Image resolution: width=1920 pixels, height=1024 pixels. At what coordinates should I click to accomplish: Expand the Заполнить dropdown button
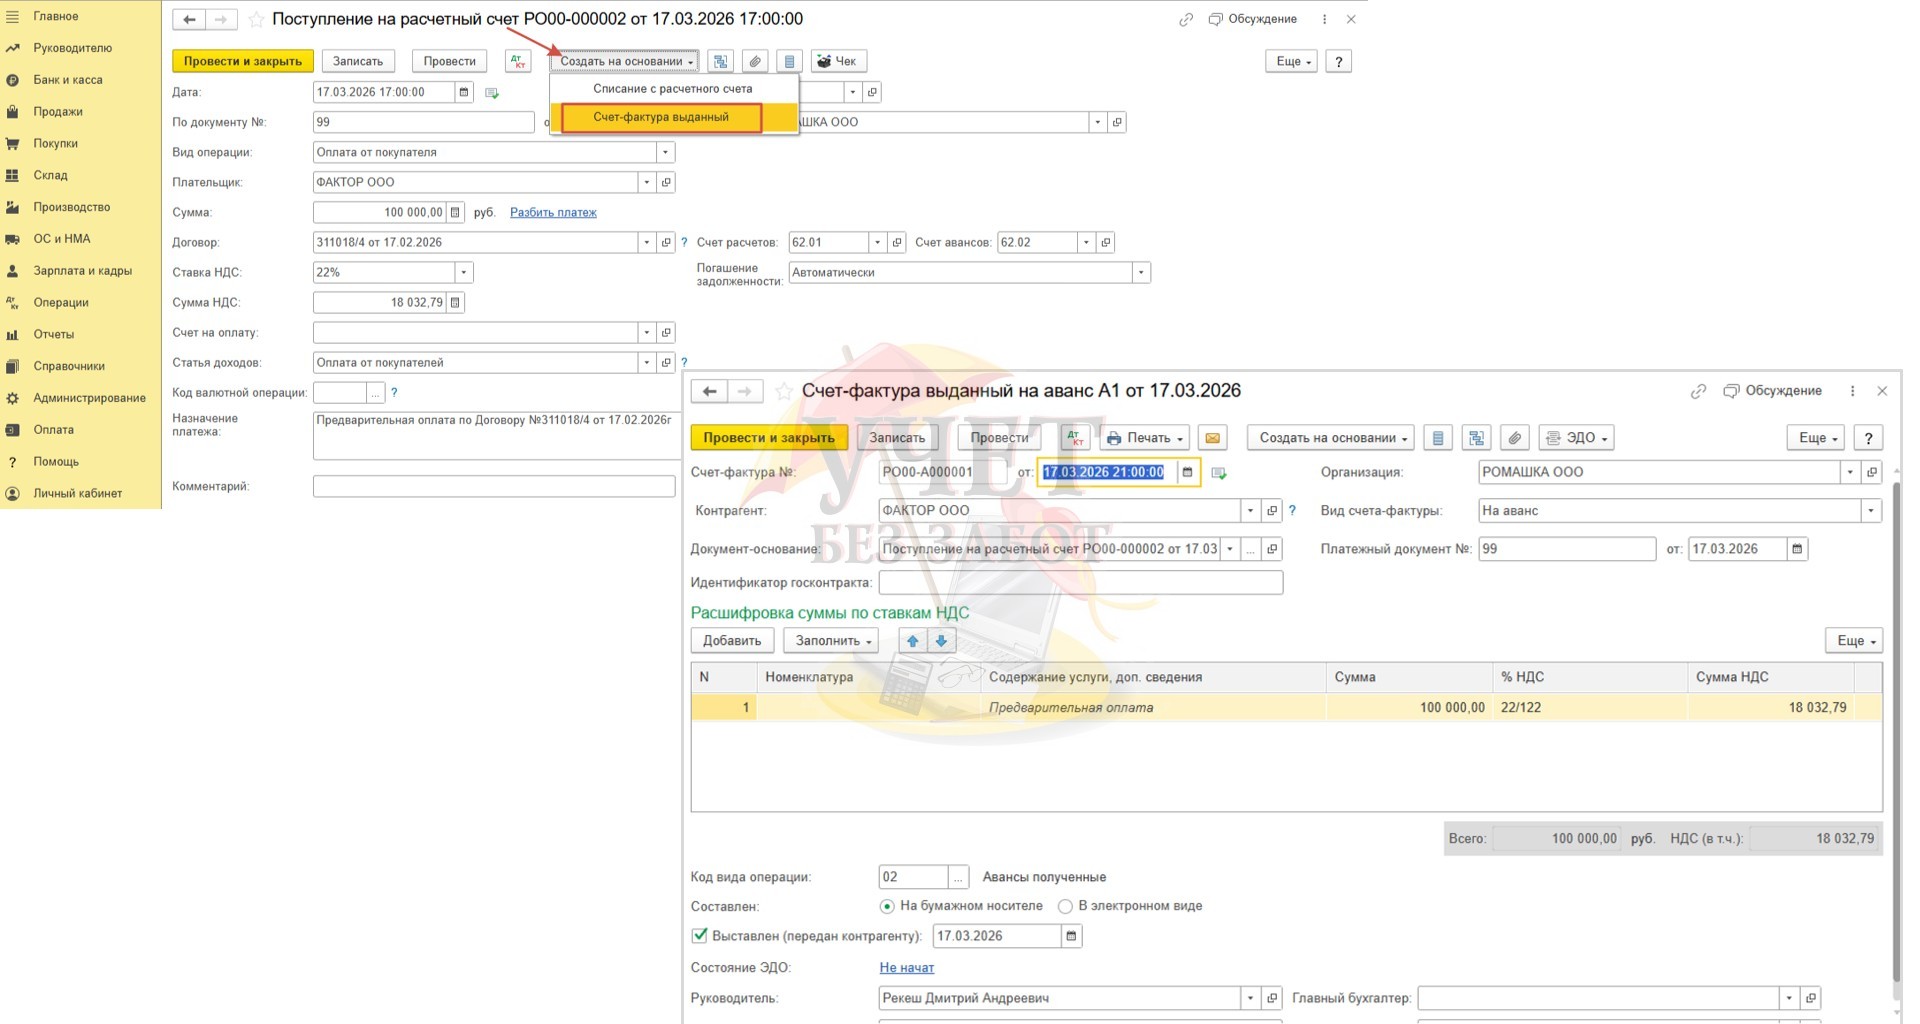(x=833, y=641)
